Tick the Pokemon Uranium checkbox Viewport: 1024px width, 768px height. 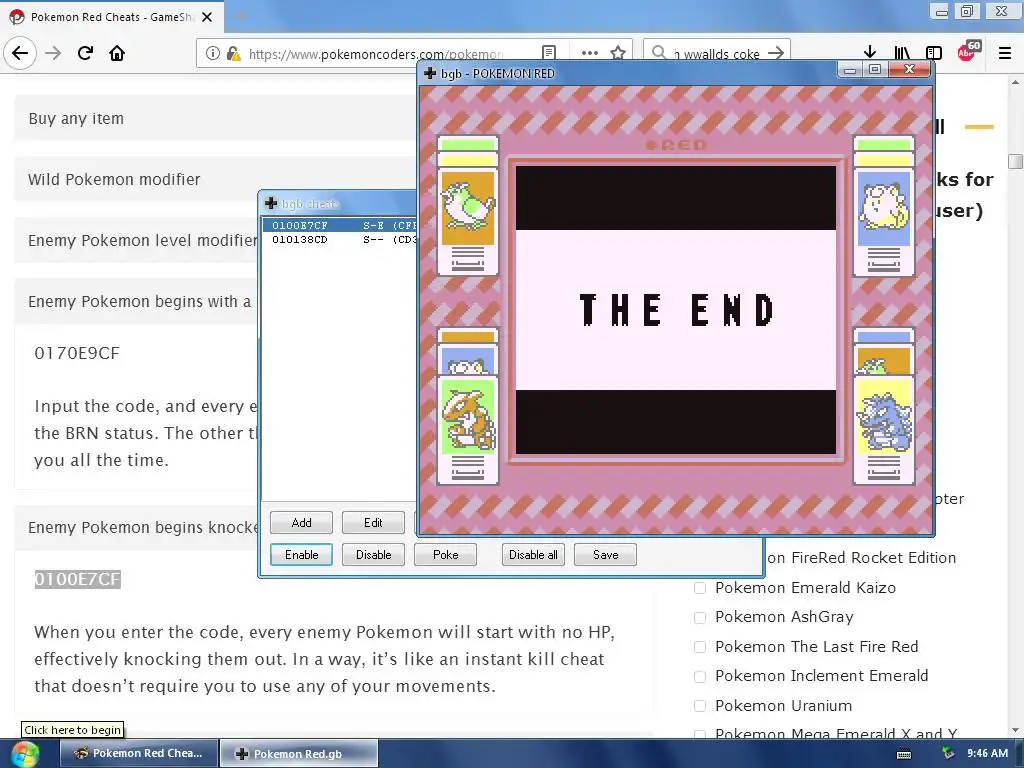[700, 706]
